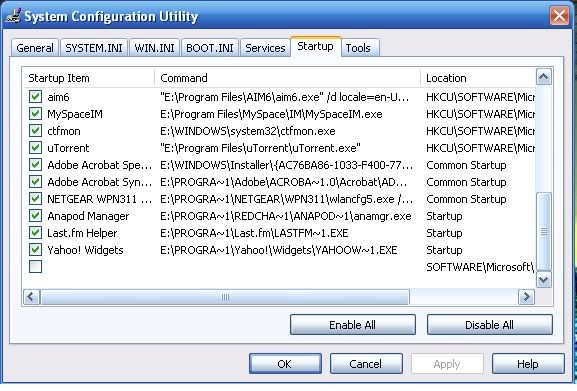Screen dimensions: 577x391
Task: Close the System Configuration Utility window
Action: point(559,16)
